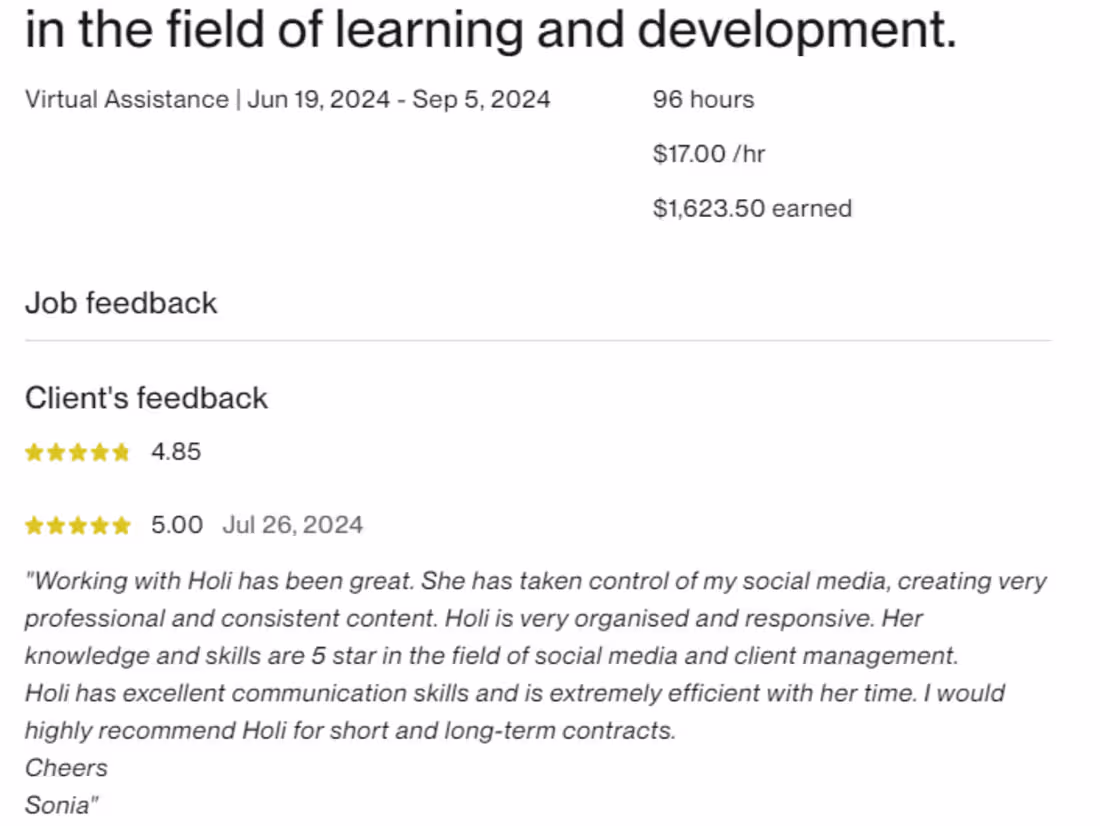Click the Jun 19, 2024 - Sep 5, 2024 date range
1100x826 pixels.
399,100
